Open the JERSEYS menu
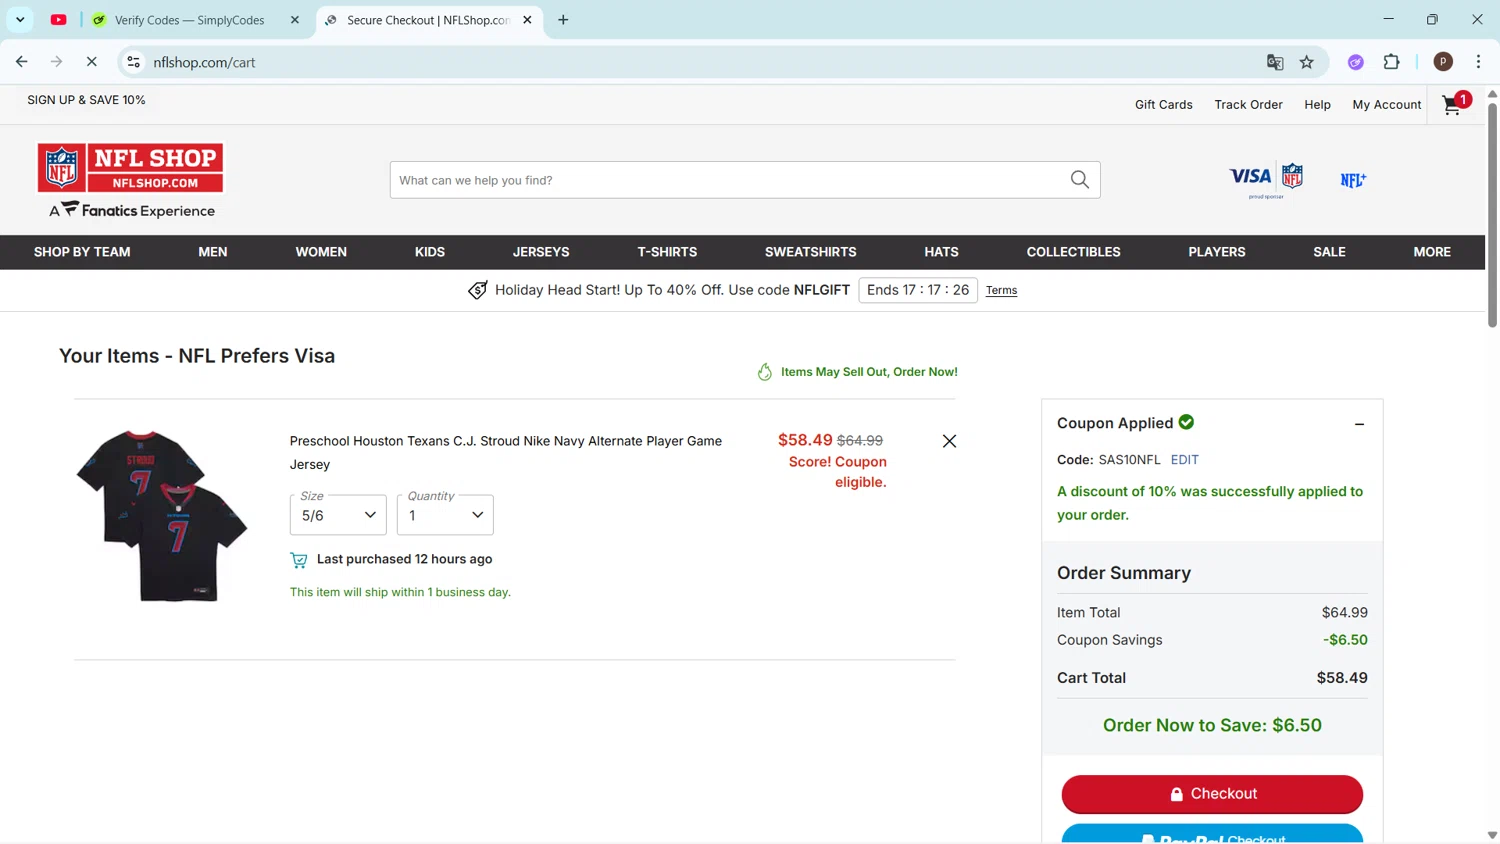 [541, 252]
